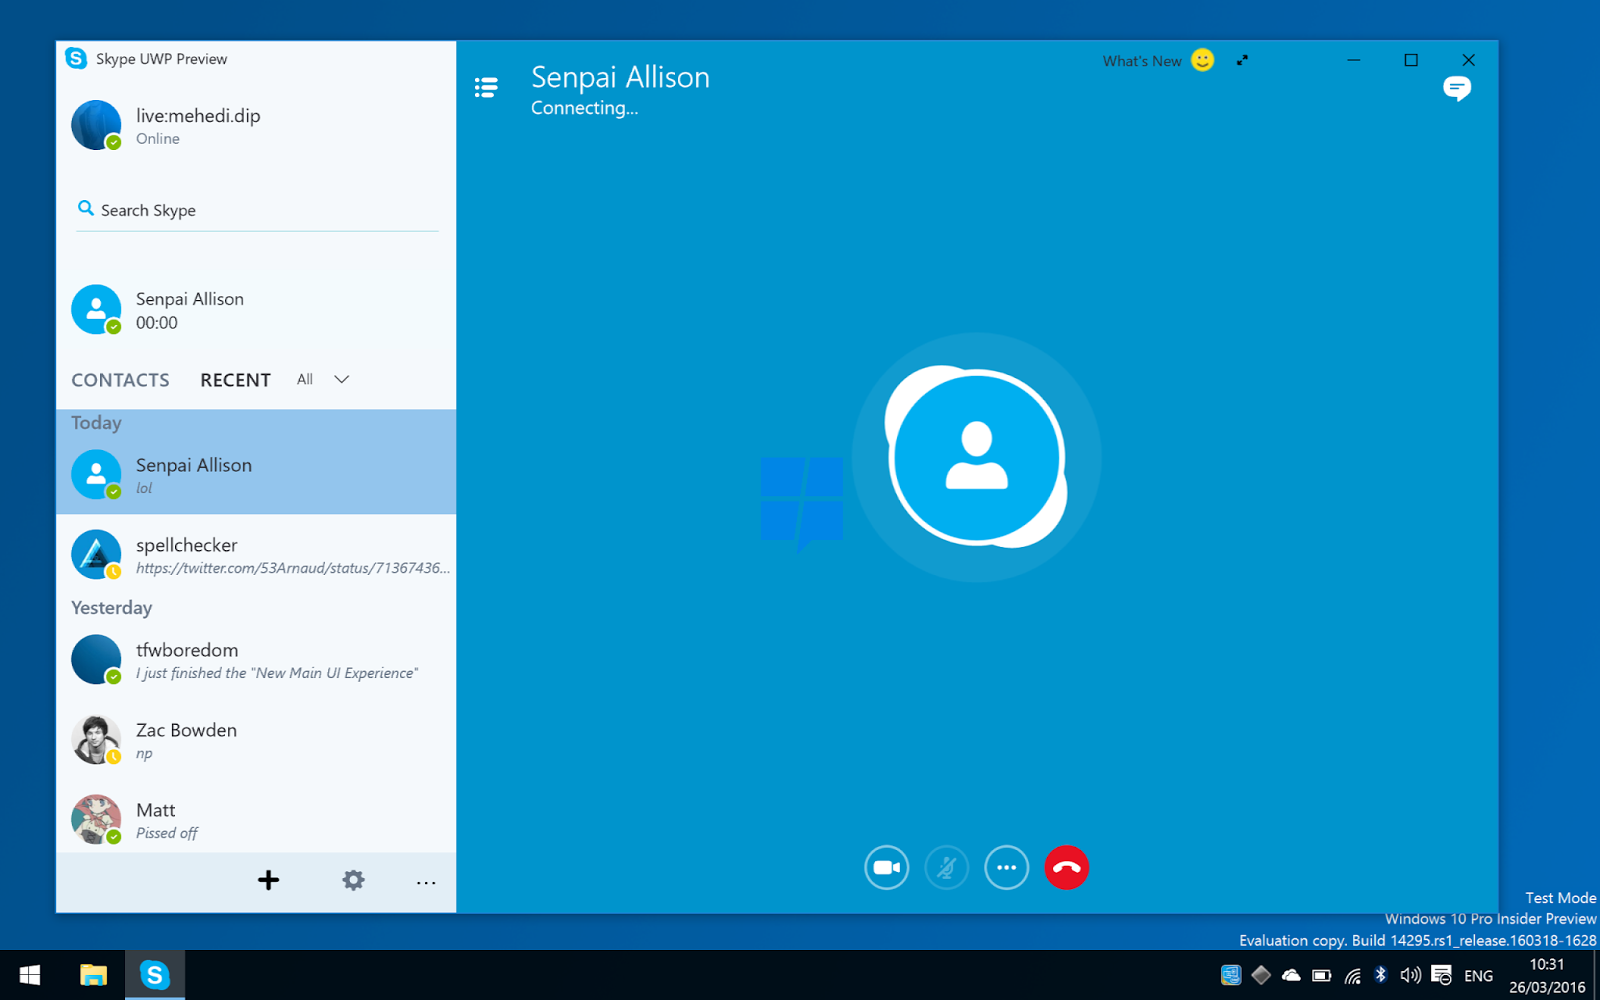Open Skype settings gear
This screenshot has height=1000, width=1600.
(352, 880)
